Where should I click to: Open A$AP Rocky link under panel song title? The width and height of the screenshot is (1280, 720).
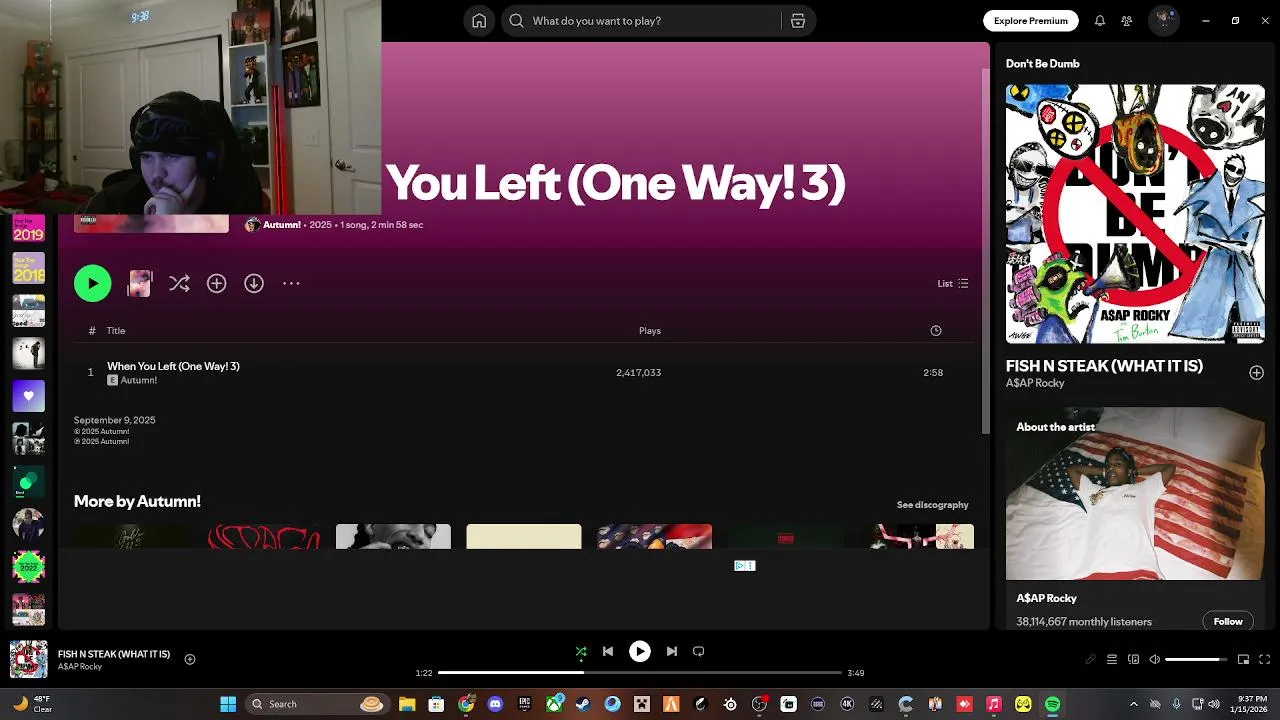point(1035,383)
